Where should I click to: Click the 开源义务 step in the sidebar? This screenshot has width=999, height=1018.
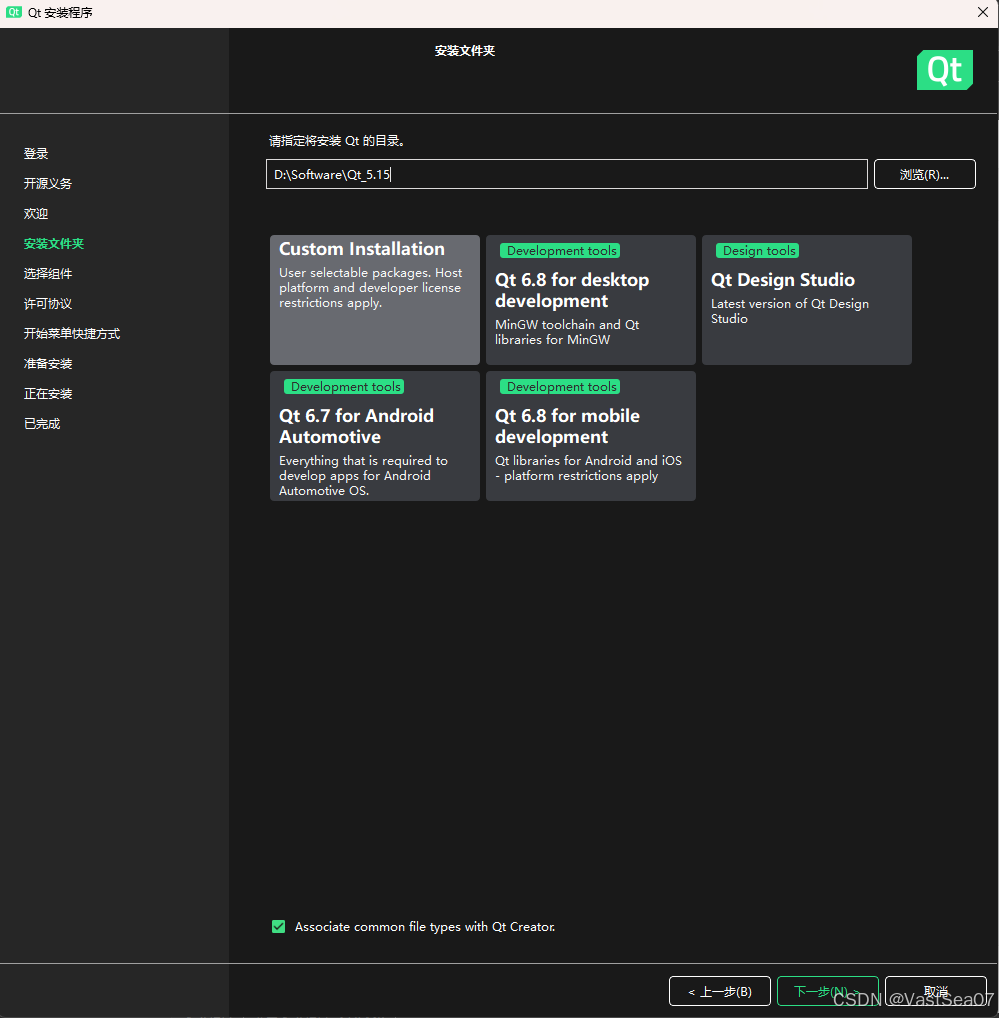pos(47,184)
